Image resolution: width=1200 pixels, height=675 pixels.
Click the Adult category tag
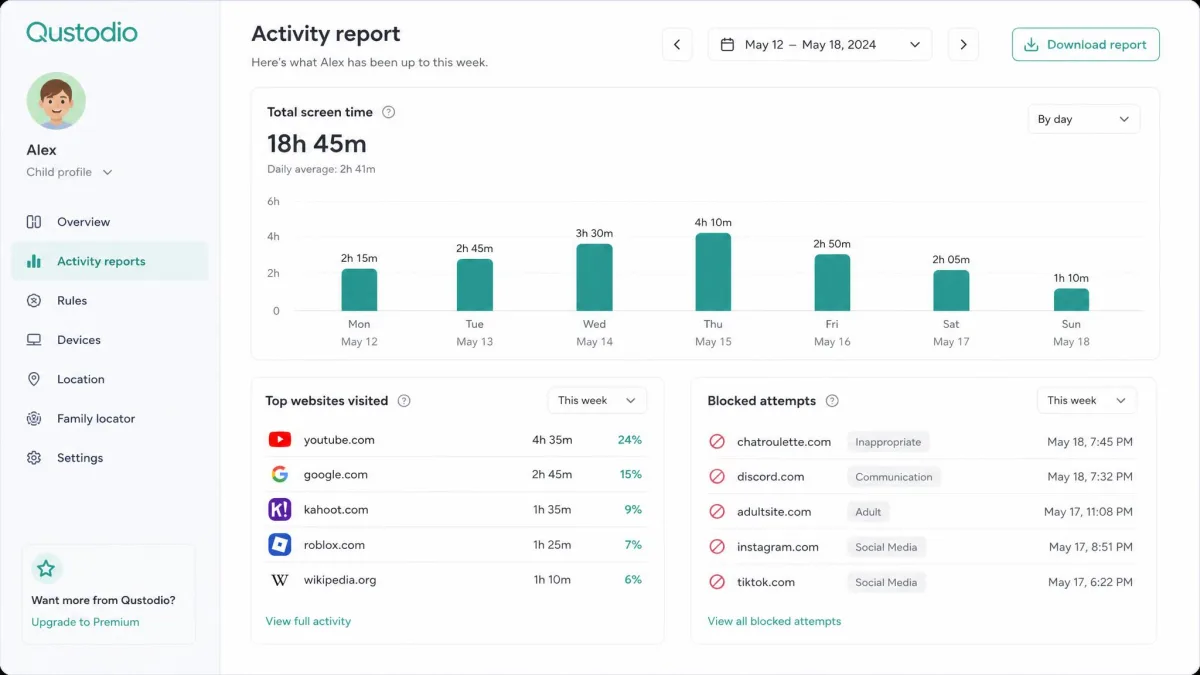point(868,512)
